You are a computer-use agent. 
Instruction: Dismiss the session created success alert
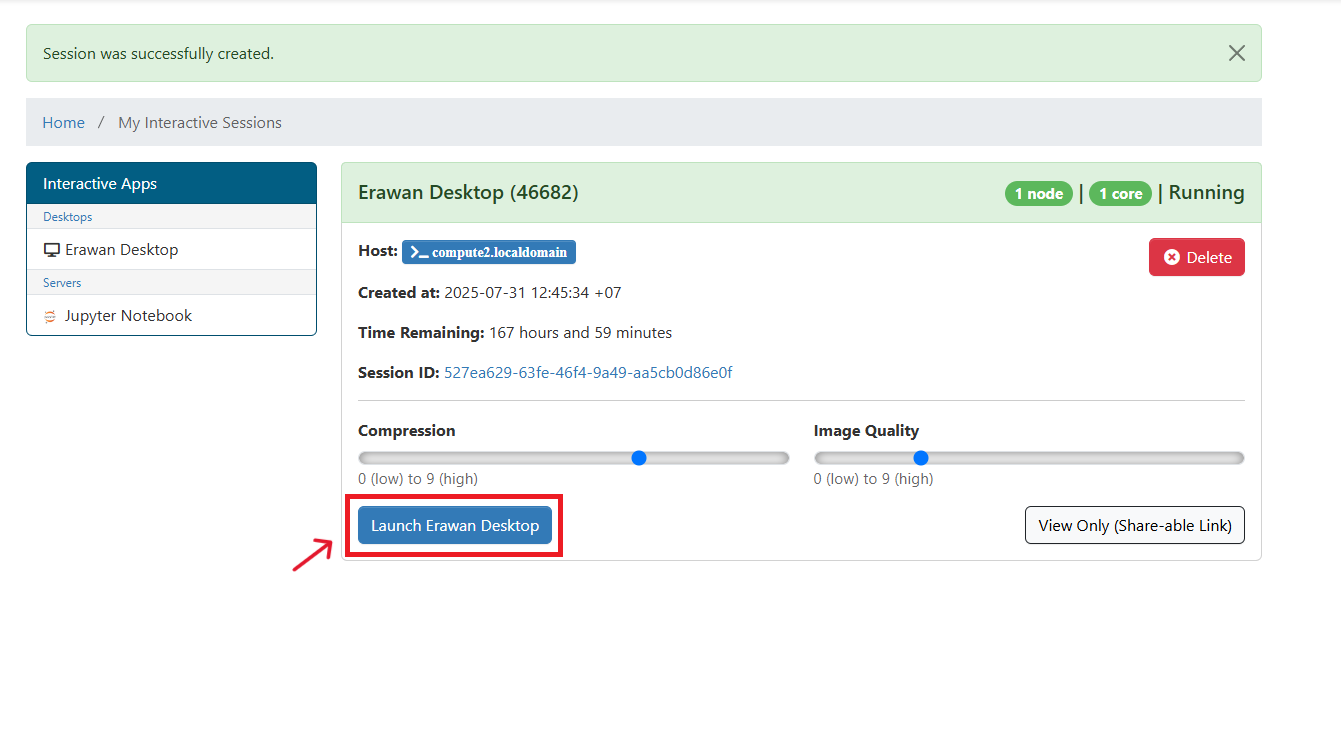[x=1236, y=53]
